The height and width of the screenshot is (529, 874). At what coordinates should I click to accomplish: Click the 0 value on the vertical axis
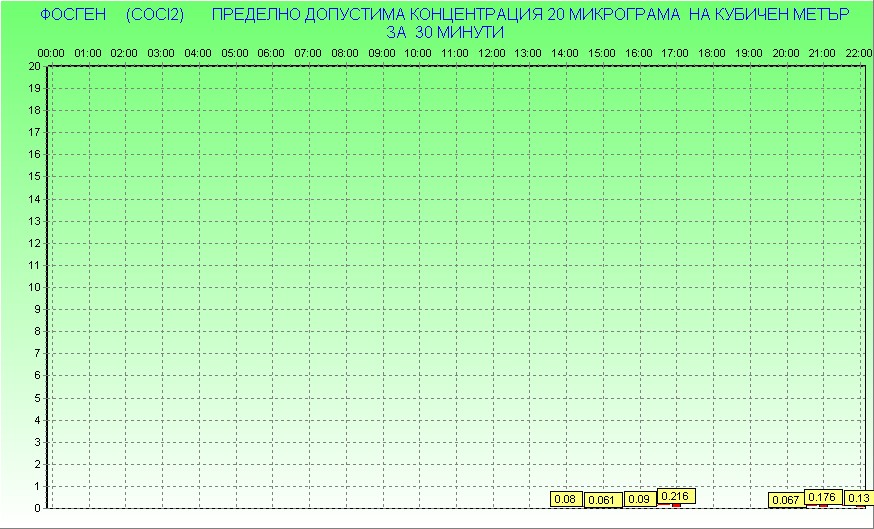38,508
